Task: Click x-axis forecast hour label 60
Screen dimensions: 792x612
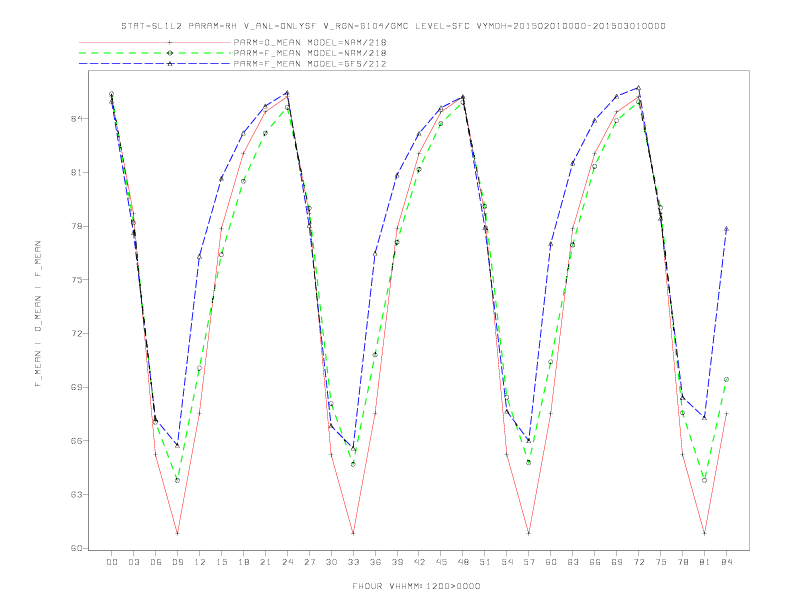Action: click(x=551, y=562)
